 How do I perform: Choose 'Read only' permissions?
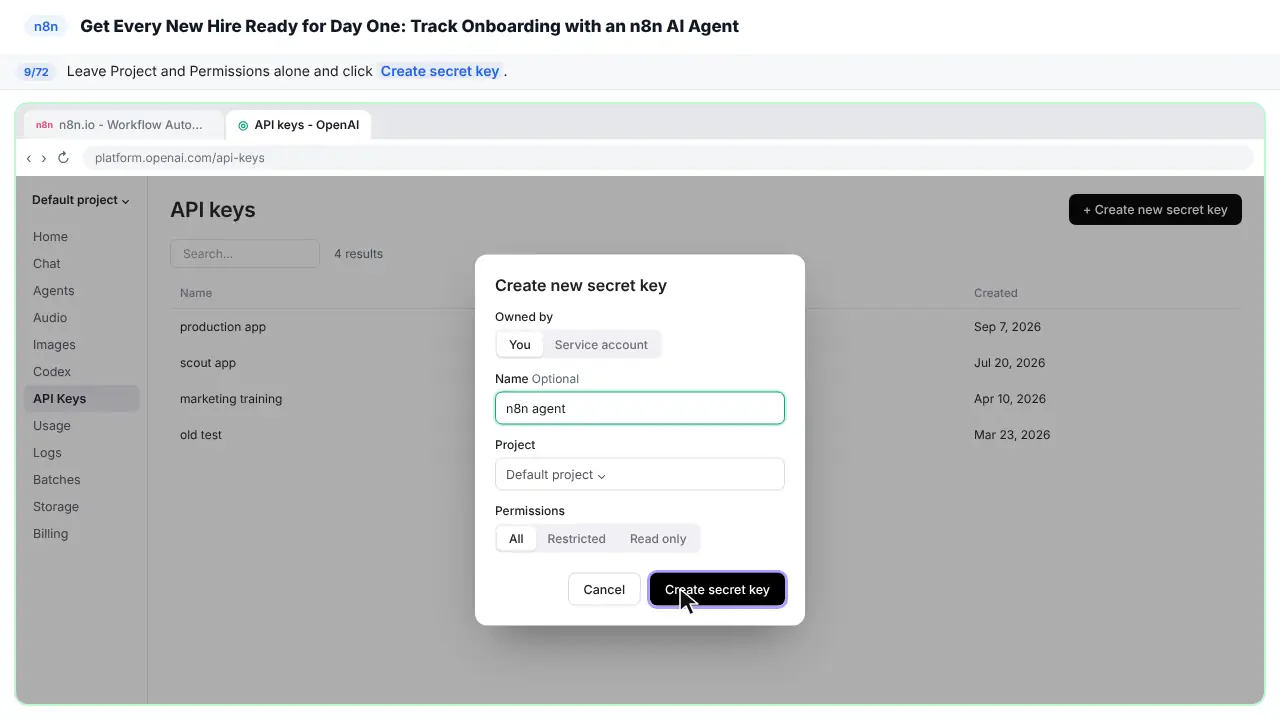[x=658, y=538]
